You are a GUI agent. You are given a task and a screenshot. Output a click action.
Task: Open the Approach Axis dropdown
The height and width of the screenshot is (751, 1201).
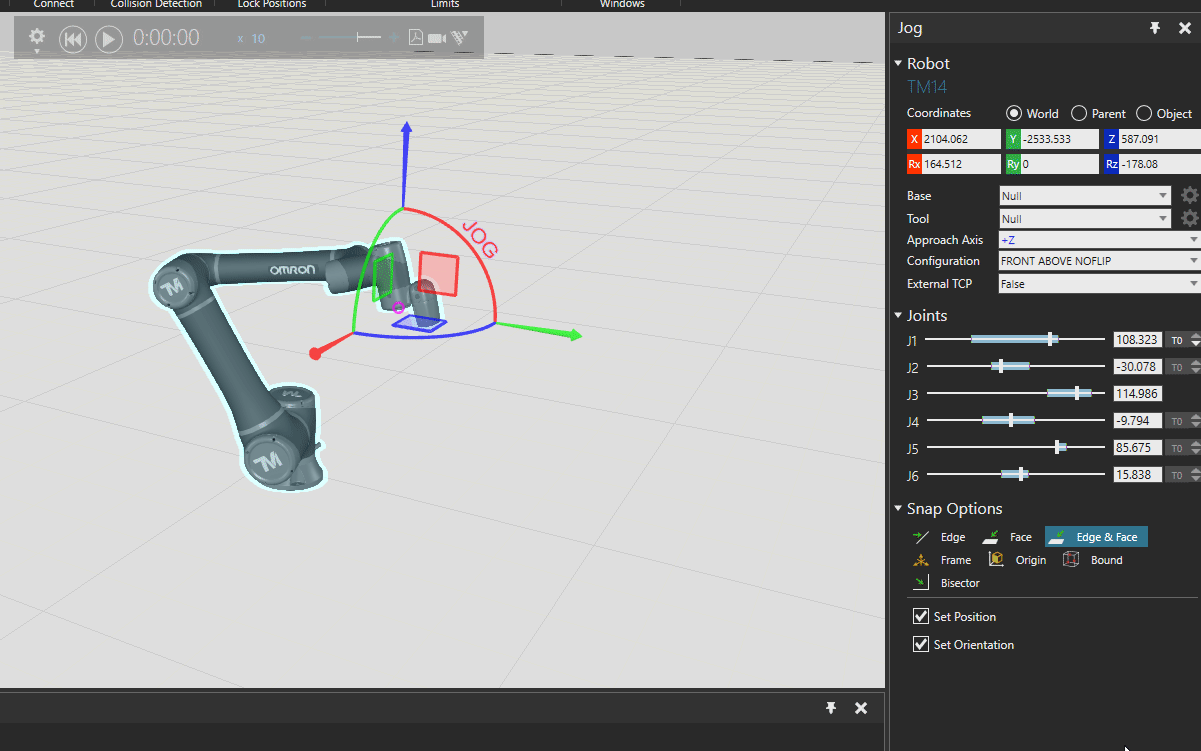(1099, 240)
